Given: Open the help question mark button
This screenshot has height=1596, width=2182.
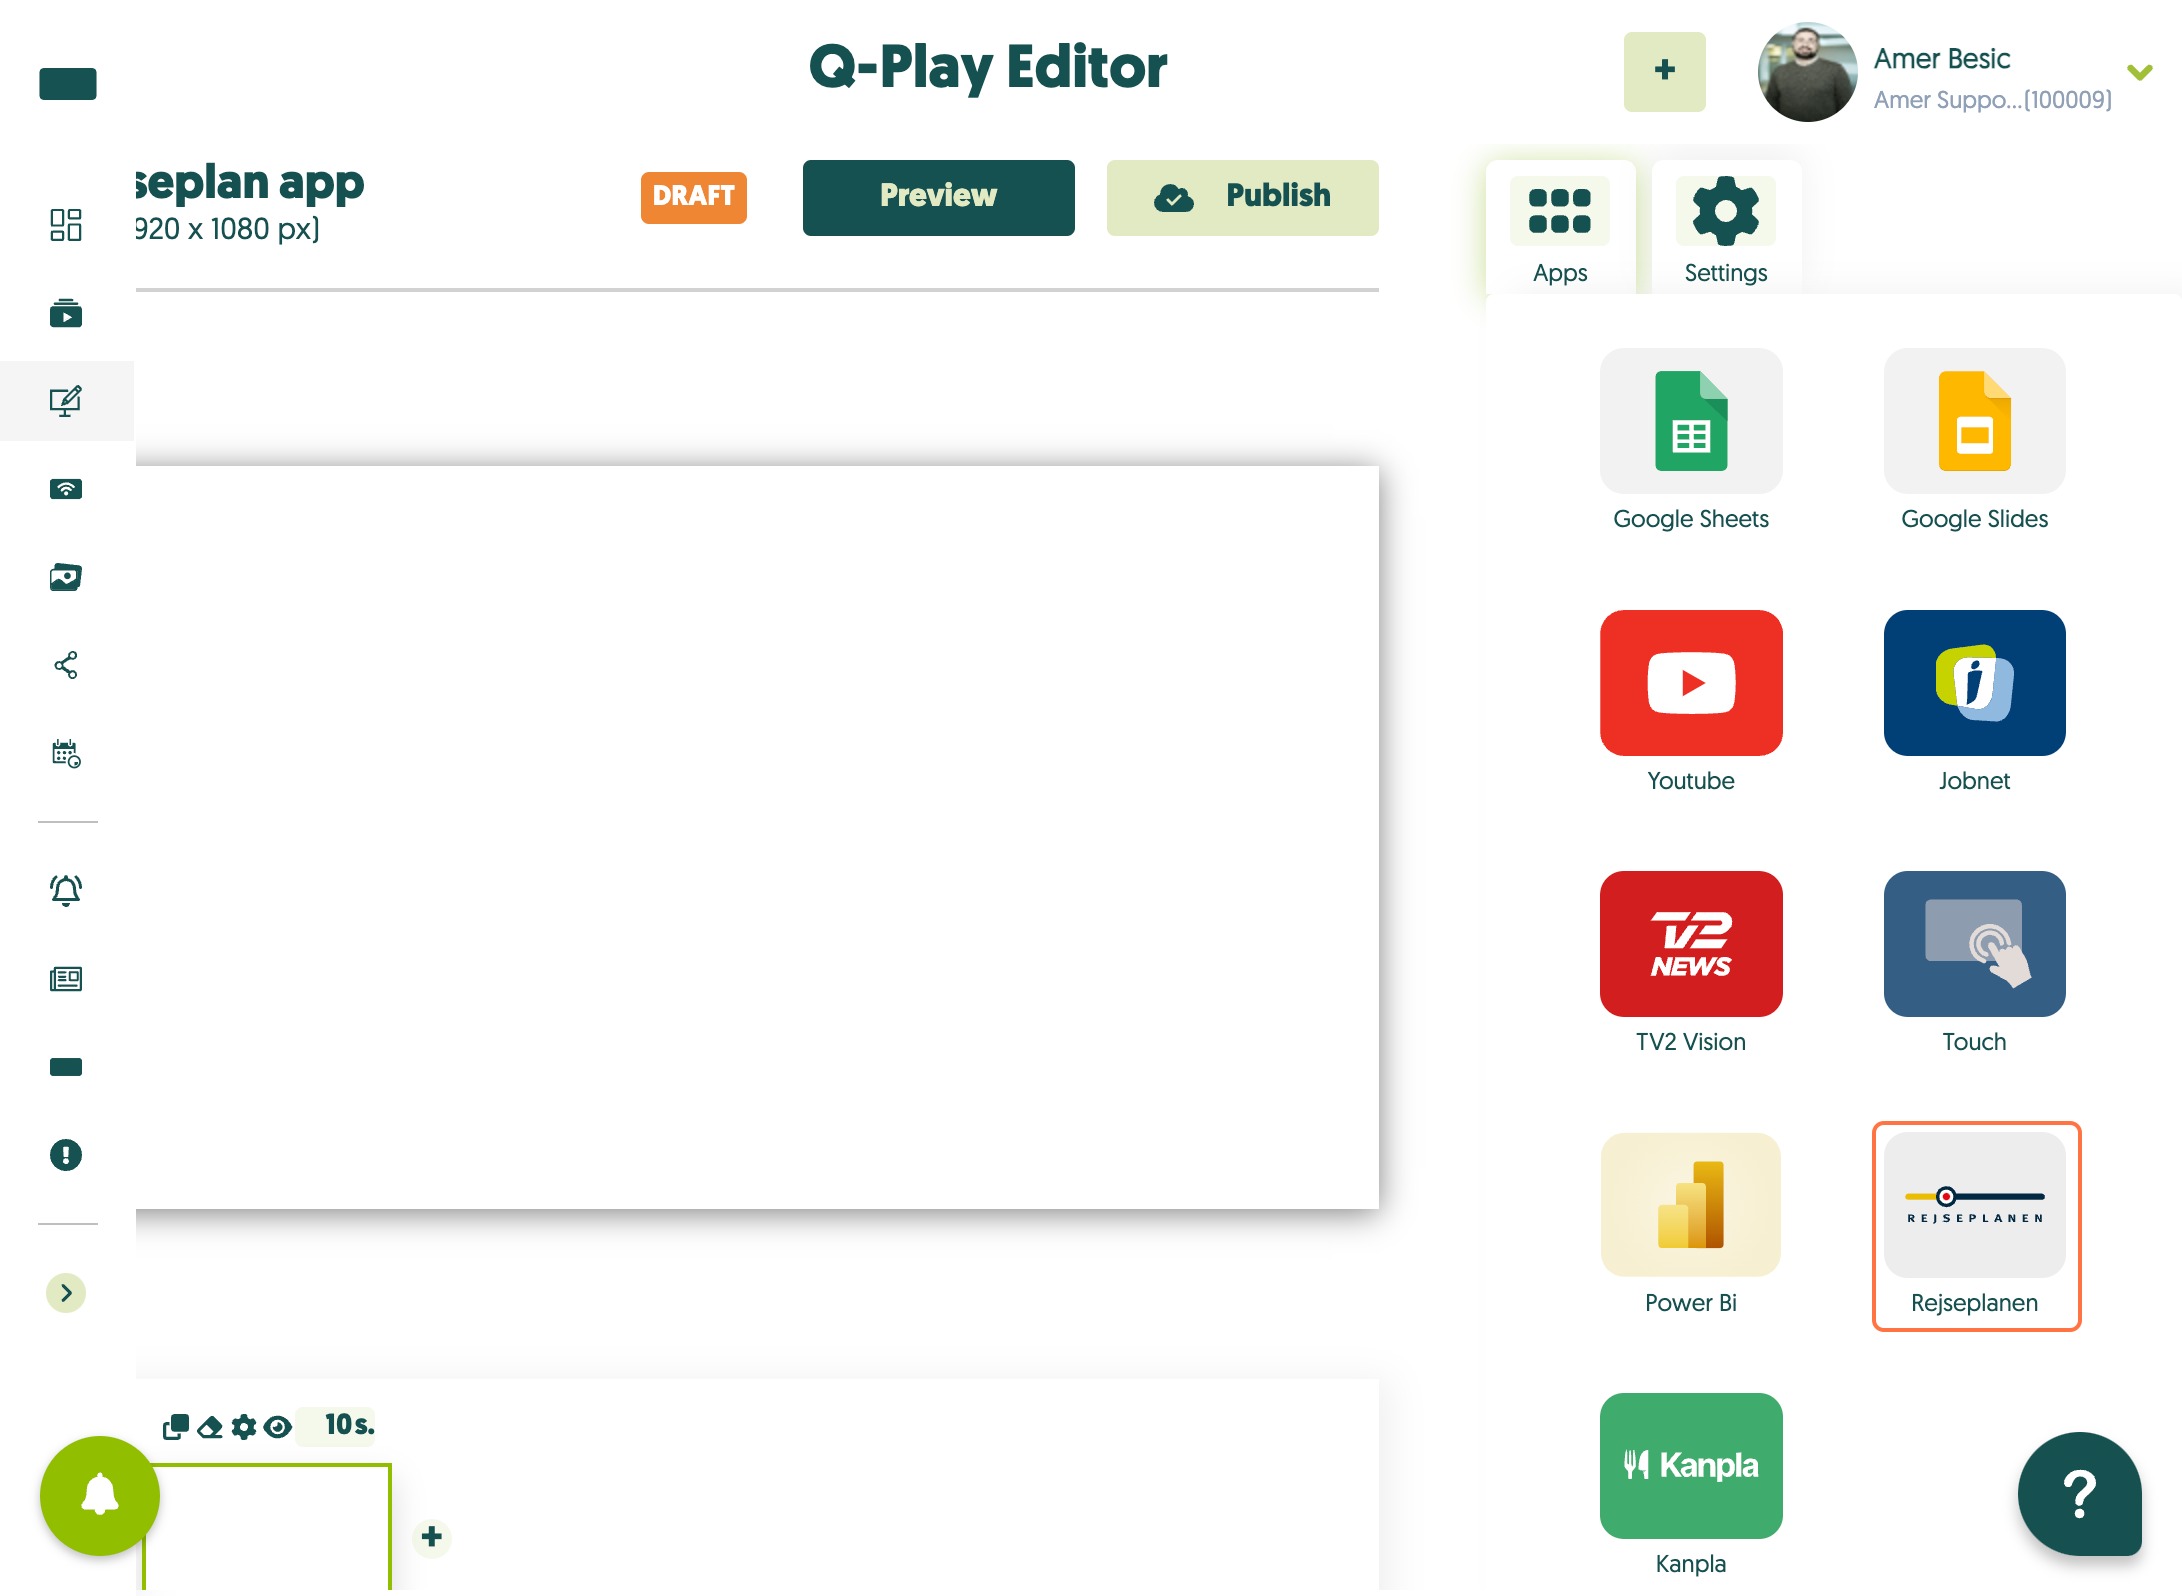Looking at the screenshot, I should click(2080, 1494).
